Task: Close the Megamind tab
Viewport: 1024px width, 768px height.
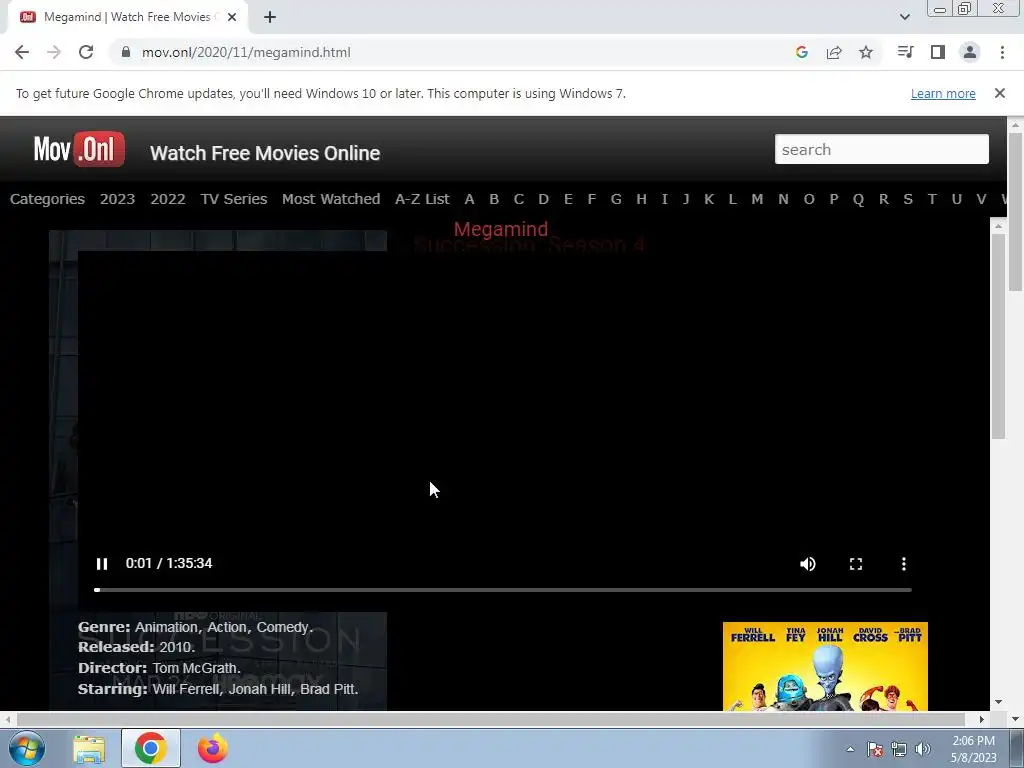Action: click(x=232, y=18)
